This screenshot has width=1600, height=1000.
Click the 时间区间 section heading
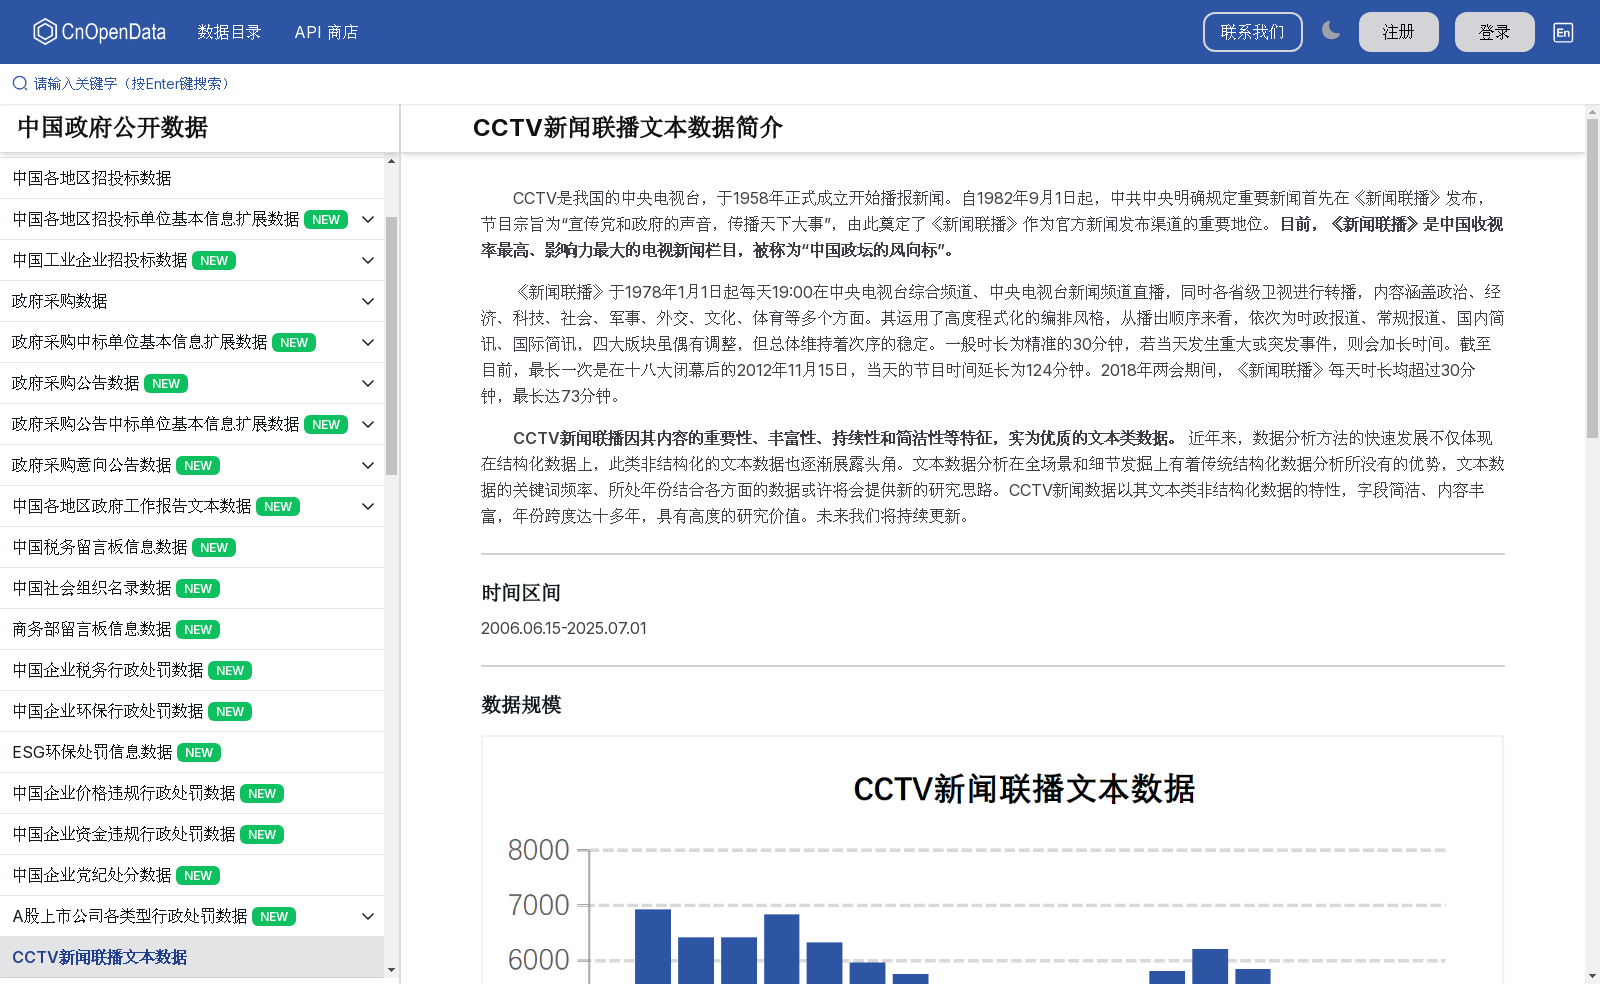pos(521,593)
